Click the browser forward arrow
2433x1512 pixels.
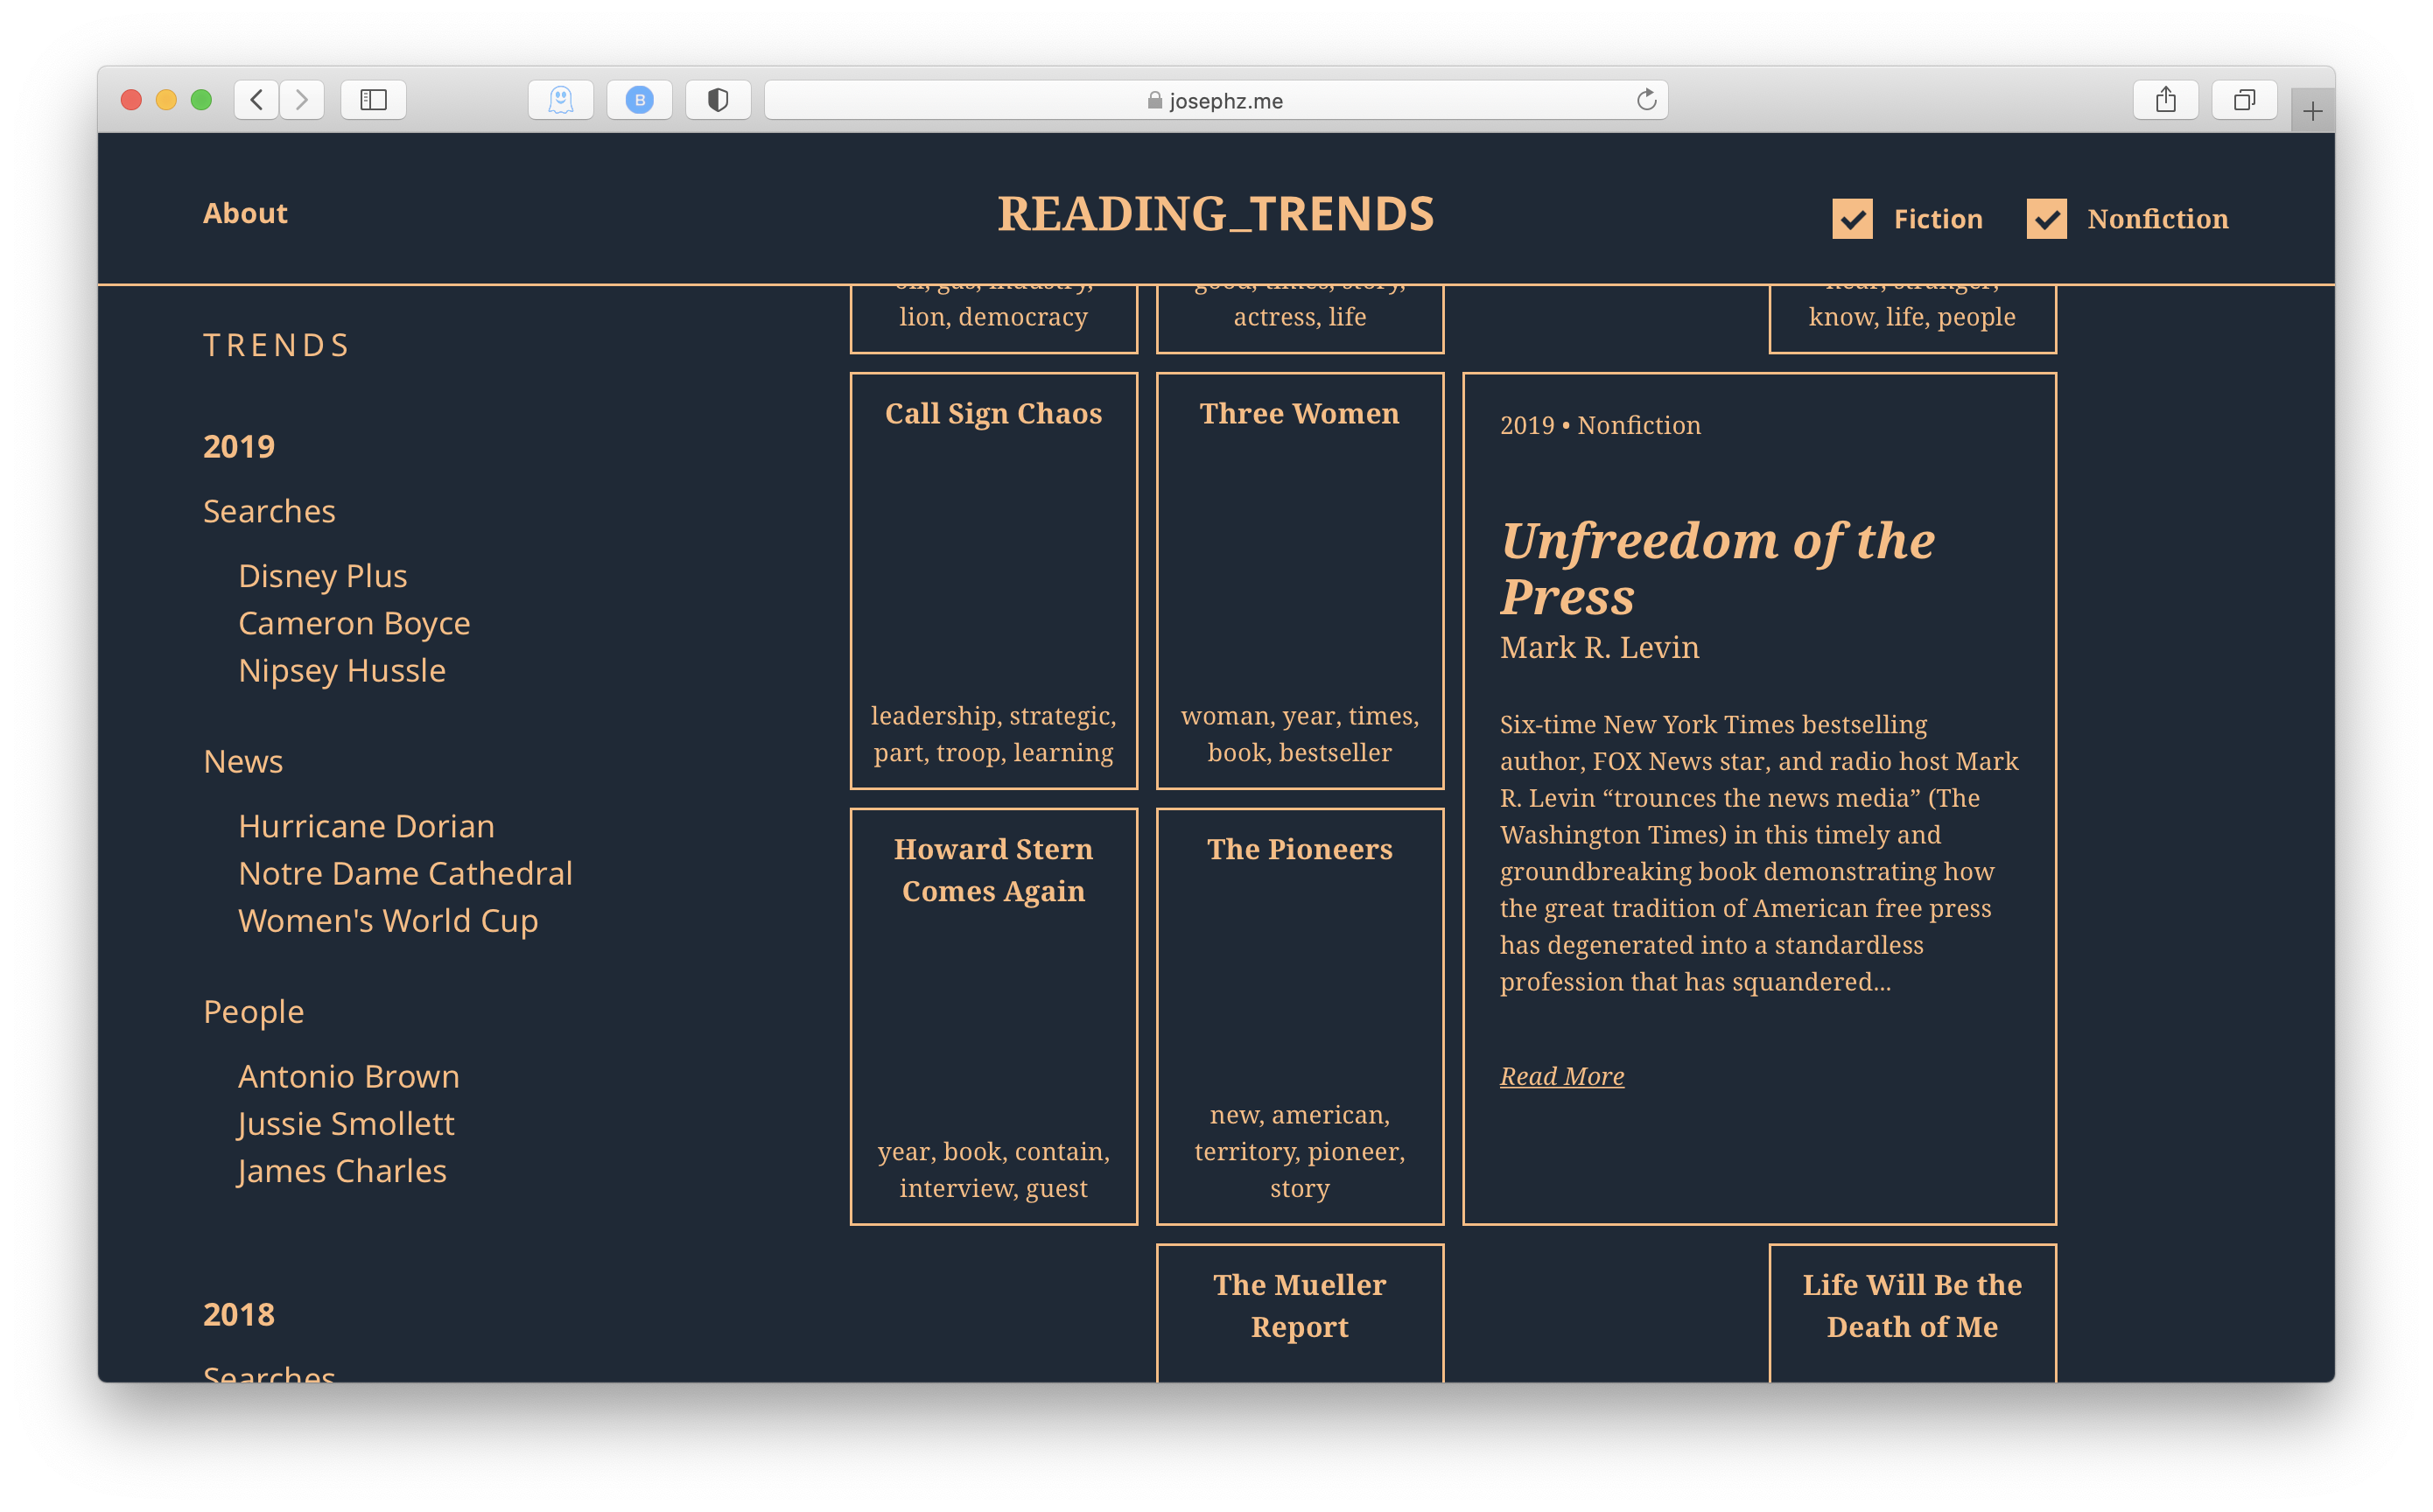(x=301, y=100)
